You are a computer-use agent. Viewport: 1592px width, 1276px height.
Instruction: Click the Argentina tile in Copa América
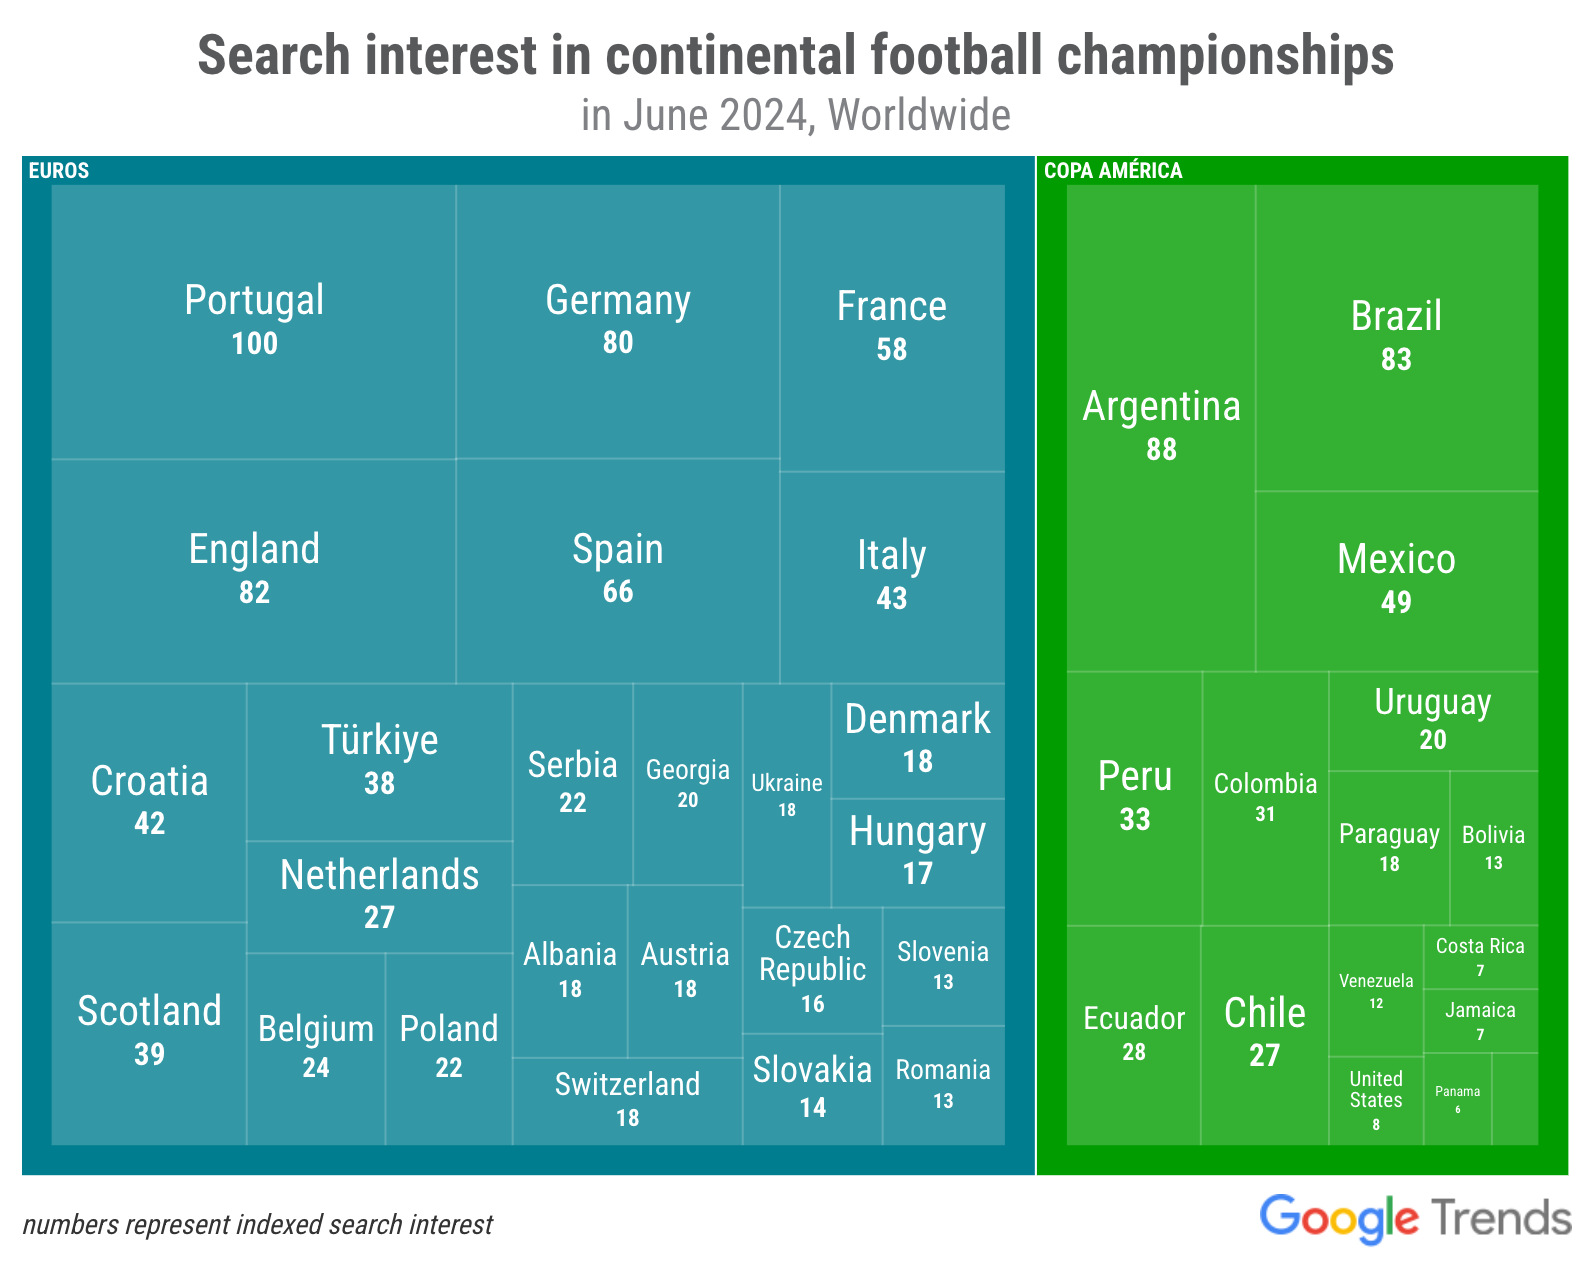[x=1161, y=428]
